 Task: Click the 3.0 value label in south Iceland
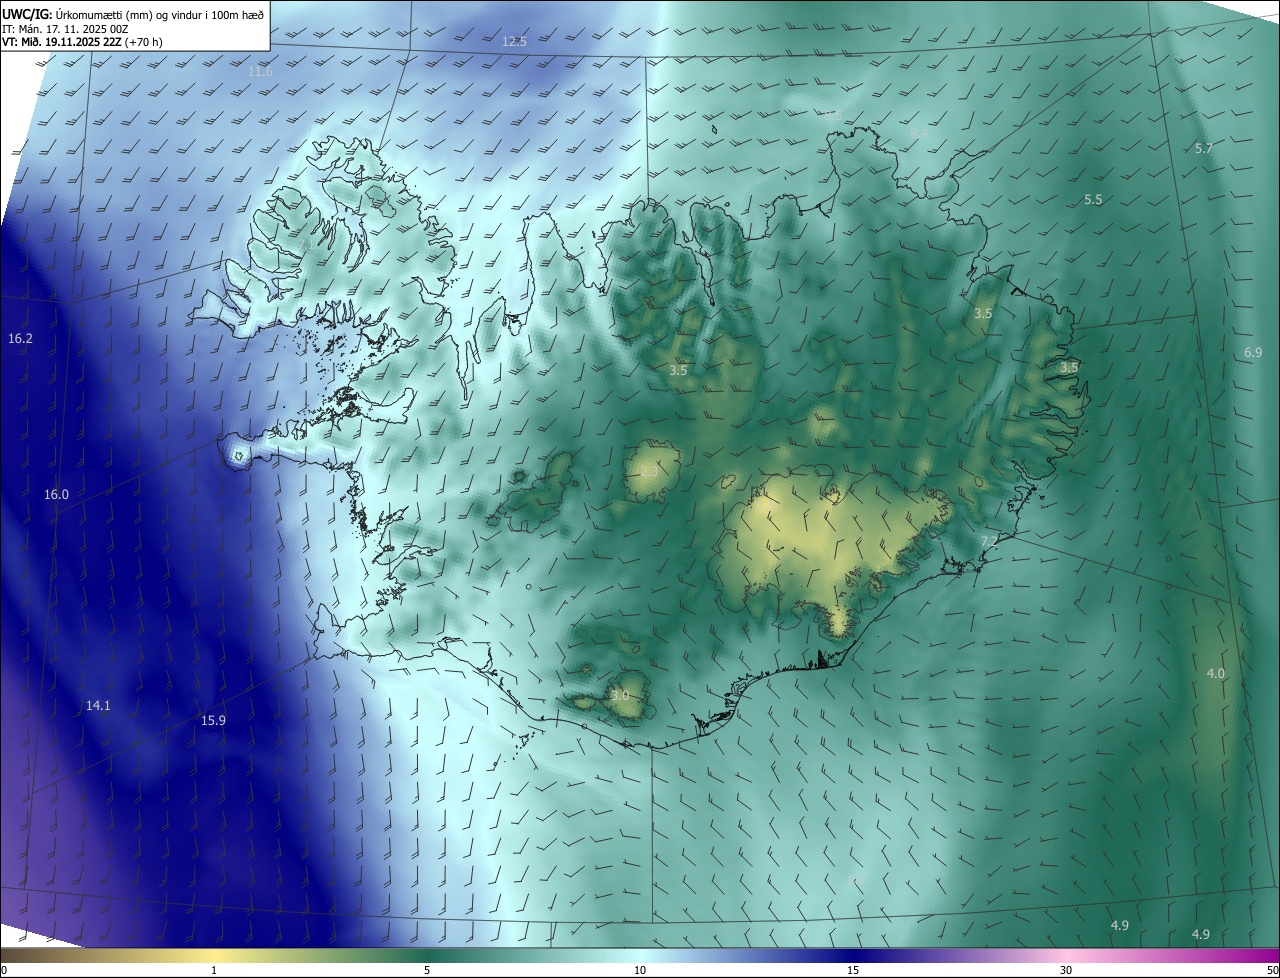[x=620, y=695]
